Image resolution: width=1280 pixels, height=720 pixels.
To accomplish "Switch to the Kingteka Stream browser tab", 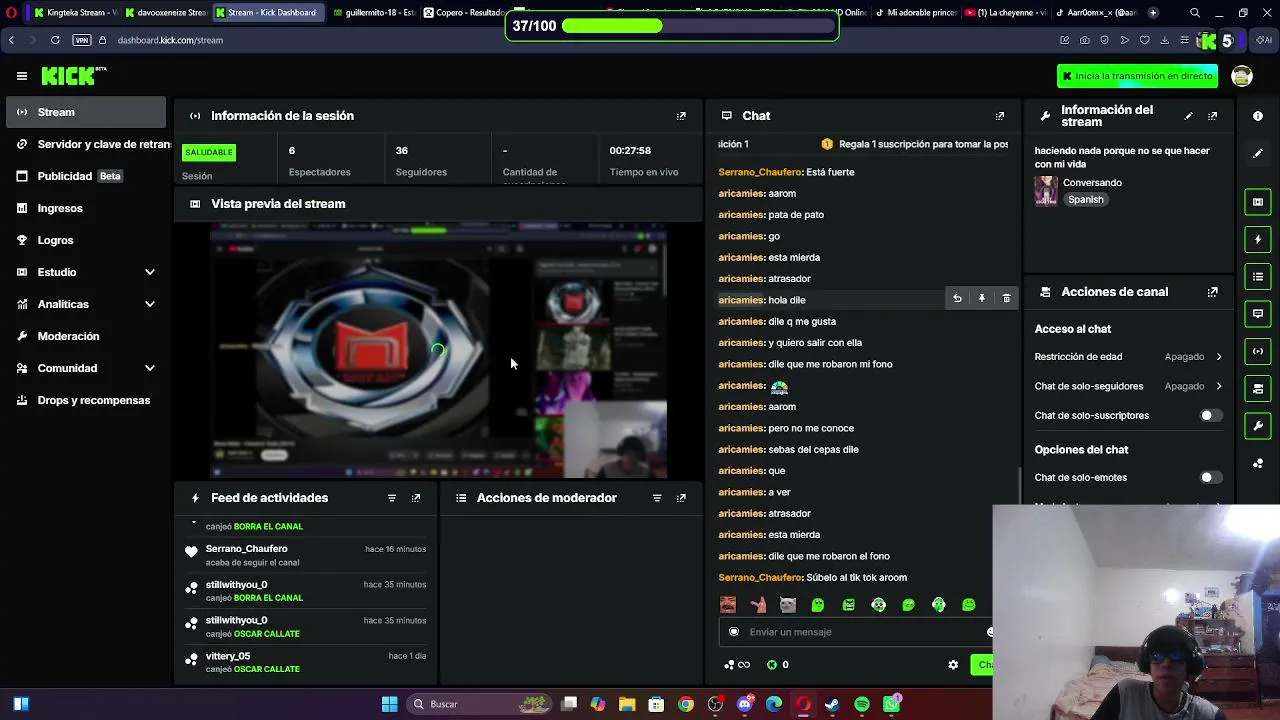I will tap(74, 13).
